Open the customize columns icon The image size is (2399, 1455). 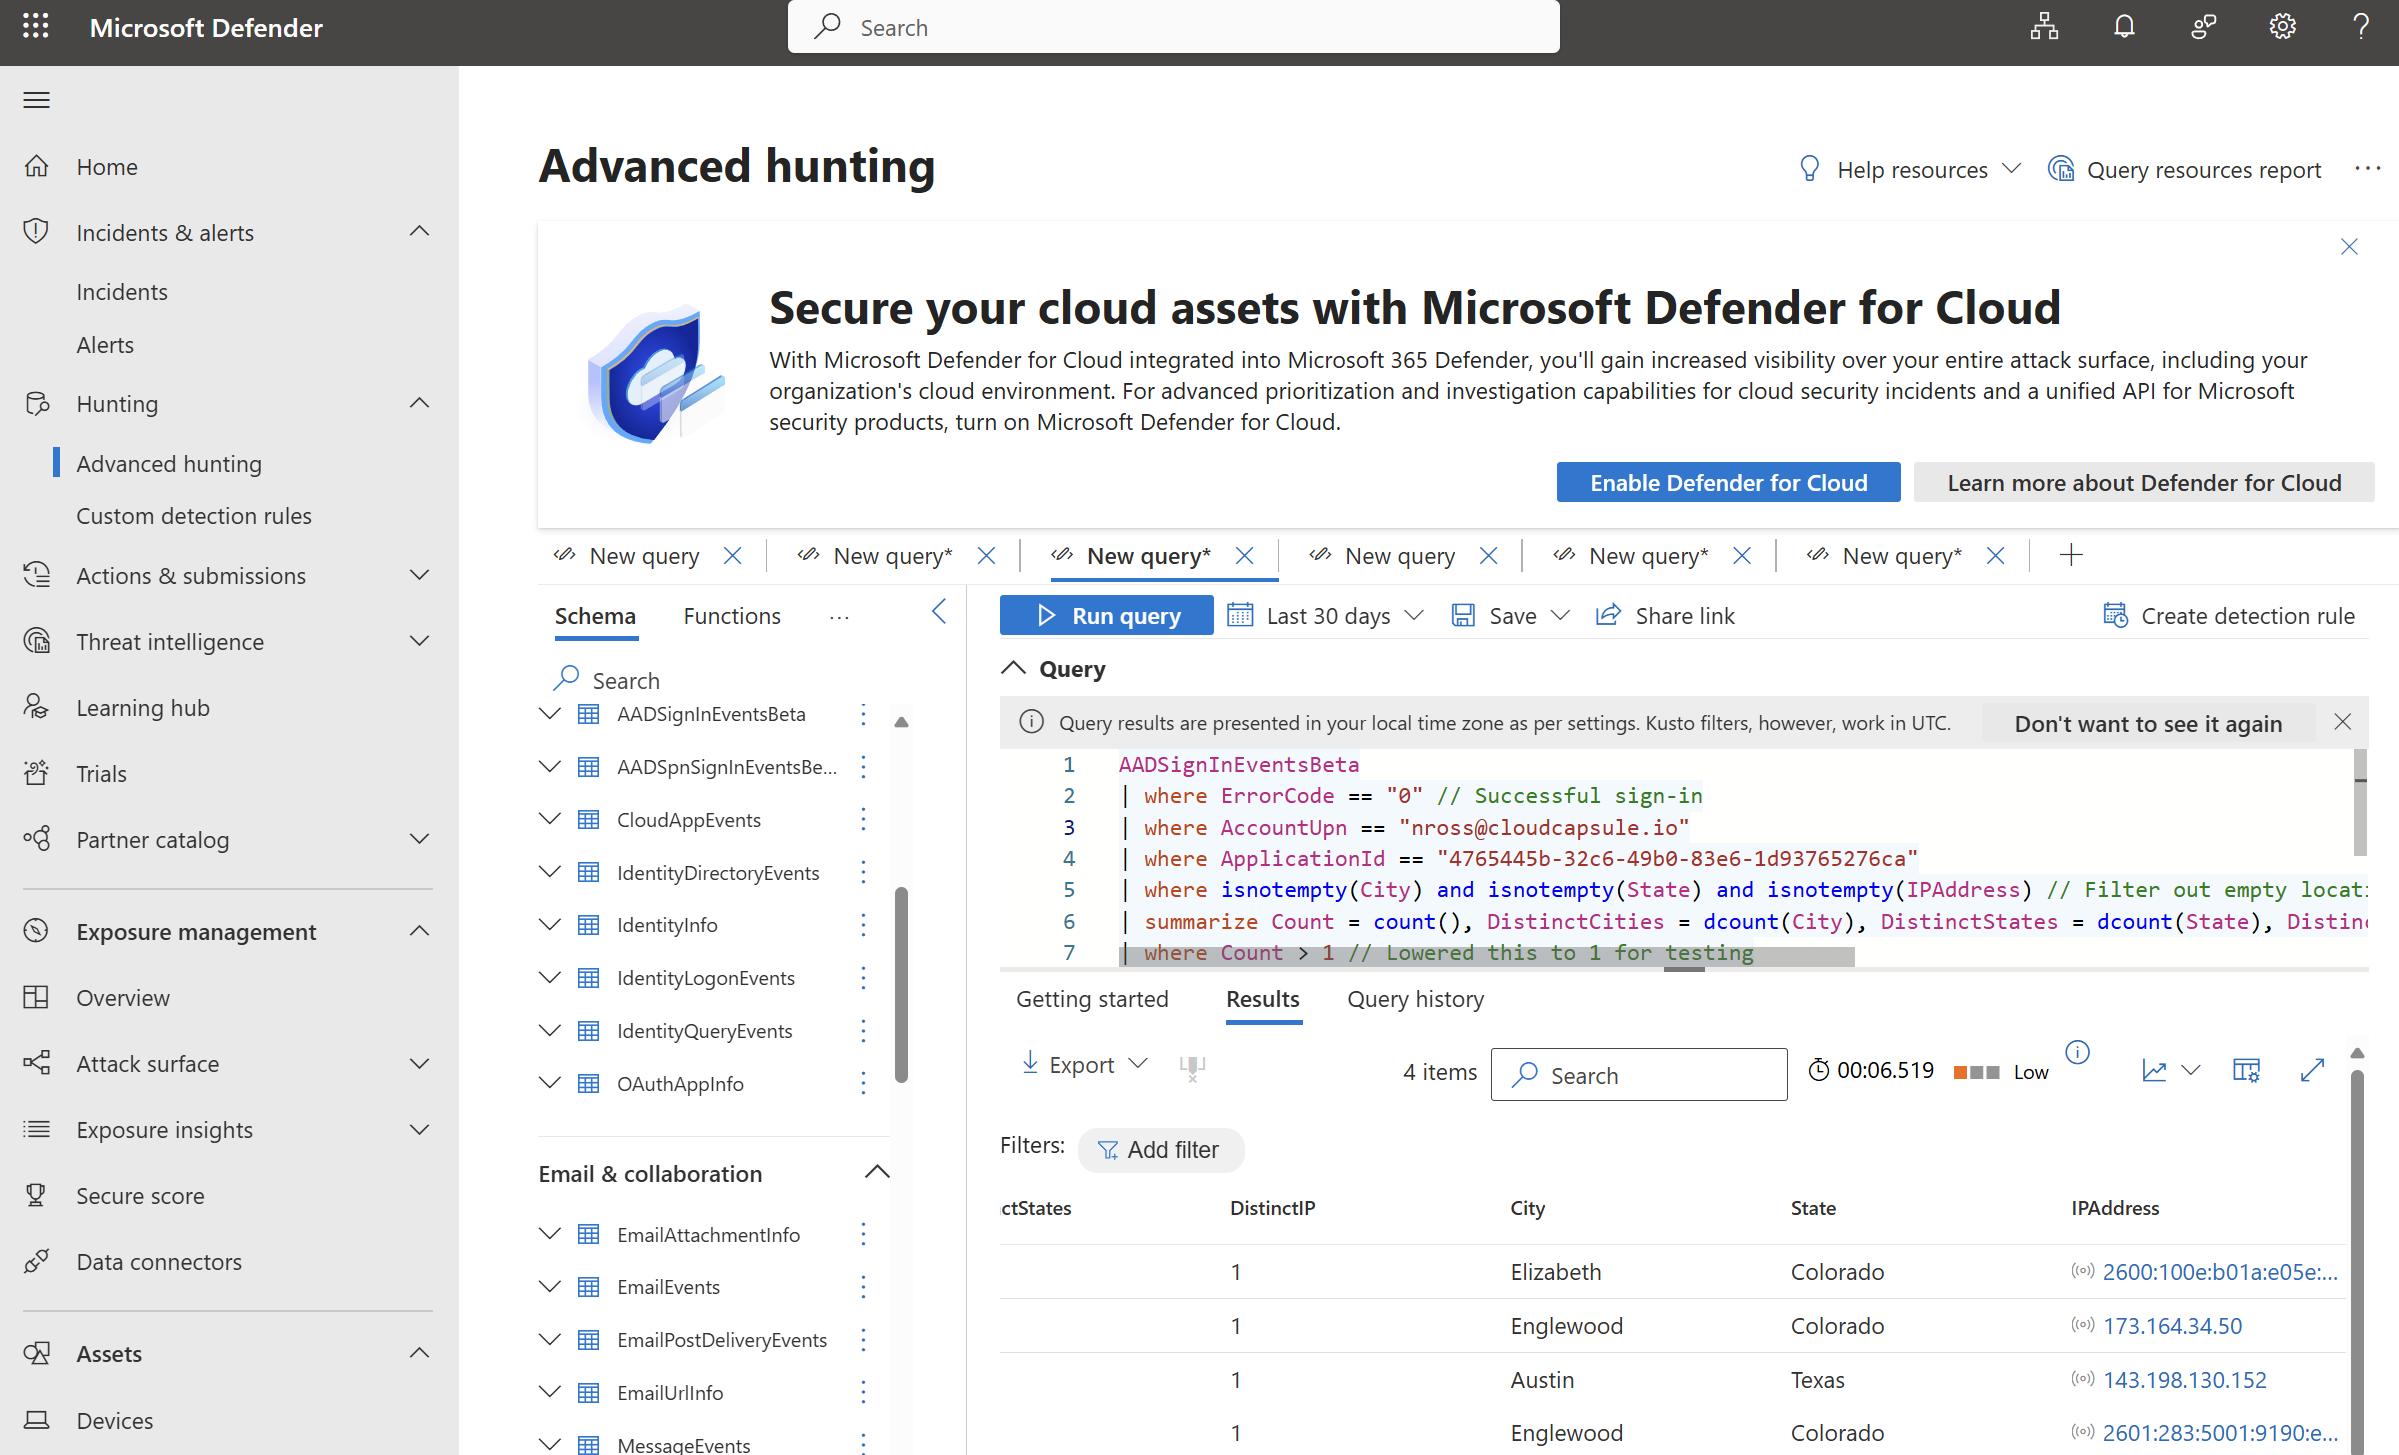click(2246, 1071)
